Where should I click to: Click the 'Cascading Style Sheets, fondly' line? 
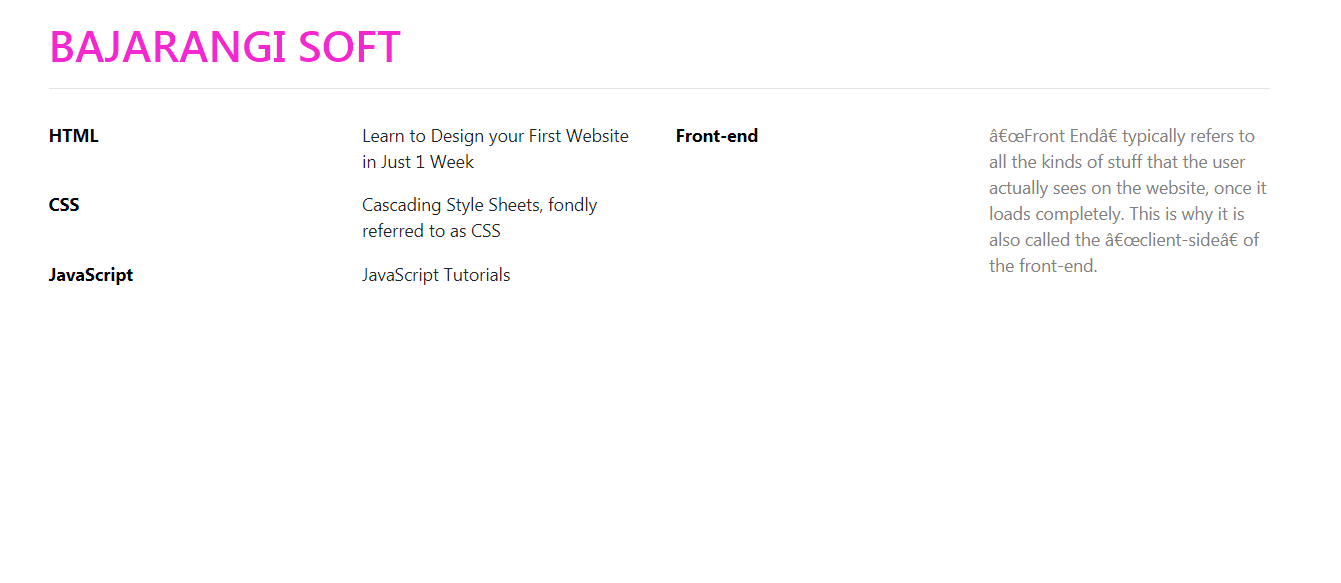pyautogui.click(x=479, y=205)
